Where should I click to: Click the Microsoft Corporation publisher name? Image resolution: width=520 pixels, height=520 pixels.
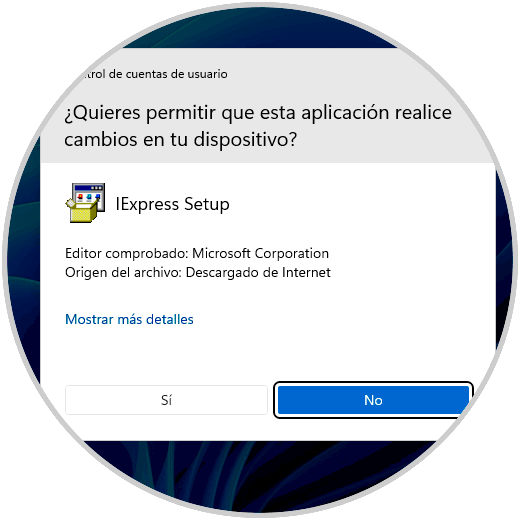click(261, 254)
